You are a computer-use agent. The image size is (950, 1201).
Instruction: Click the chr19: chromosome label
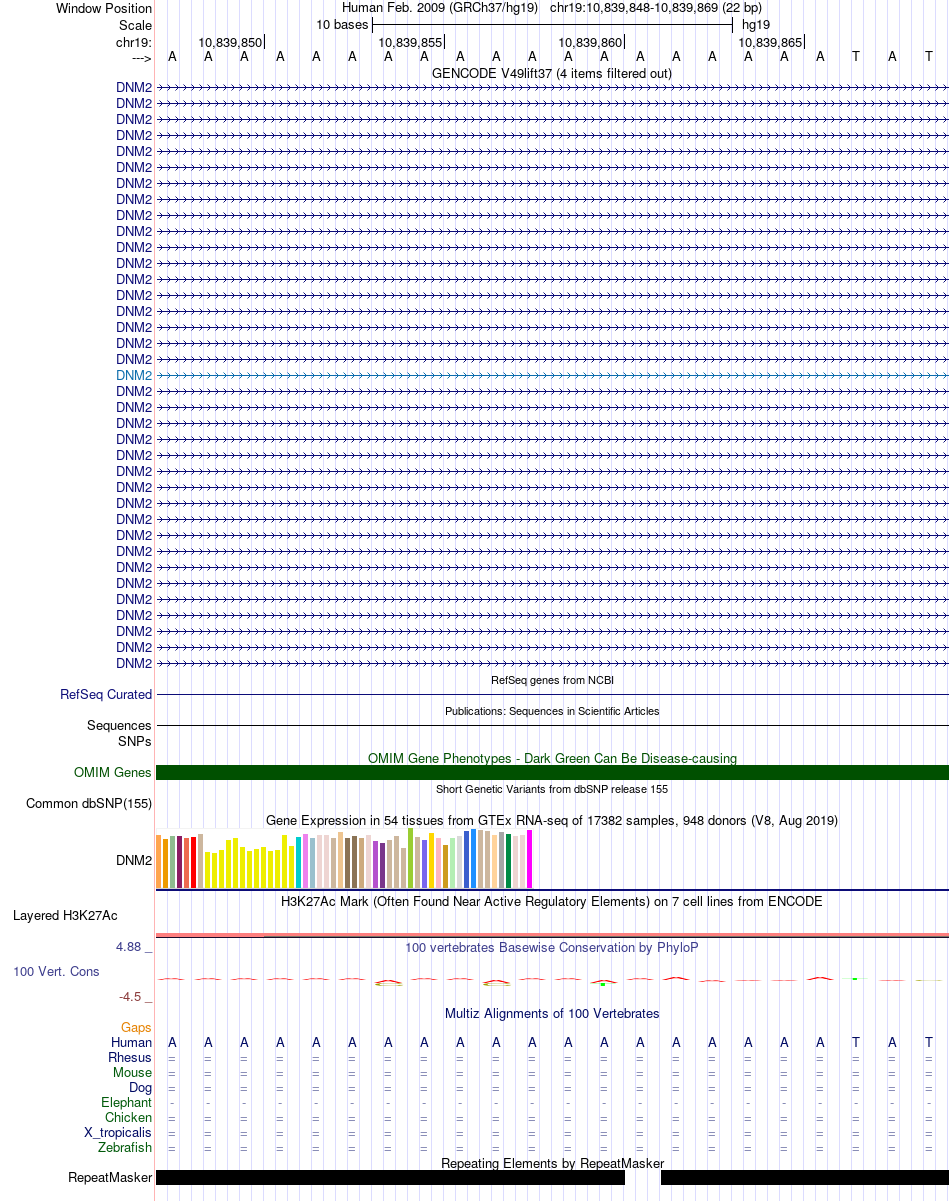click(134, 42)
